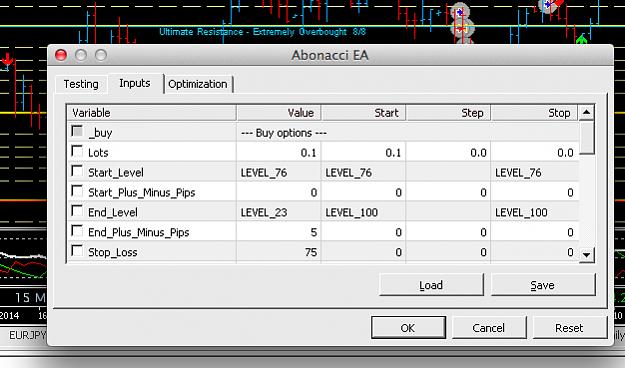
Task: Click the Lots Stop cell 0.0
Action: [x=535, y=153]
